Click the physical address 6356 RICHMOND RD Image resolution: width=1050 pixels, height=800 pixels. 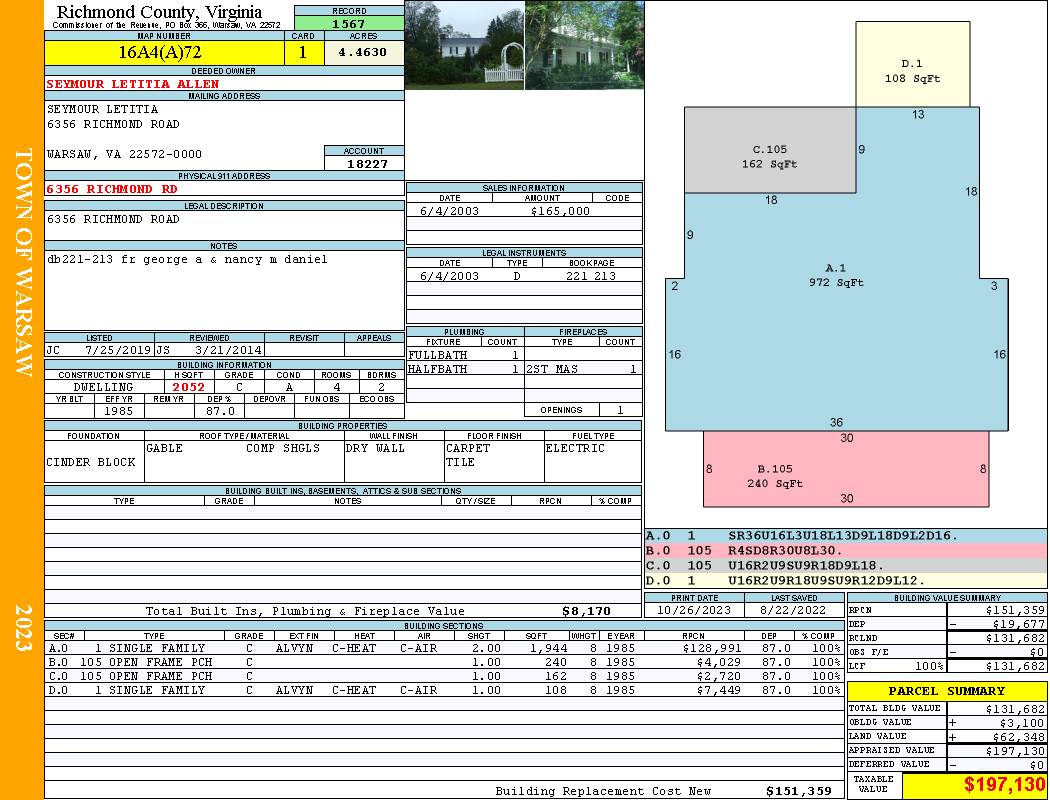point(112,189)
